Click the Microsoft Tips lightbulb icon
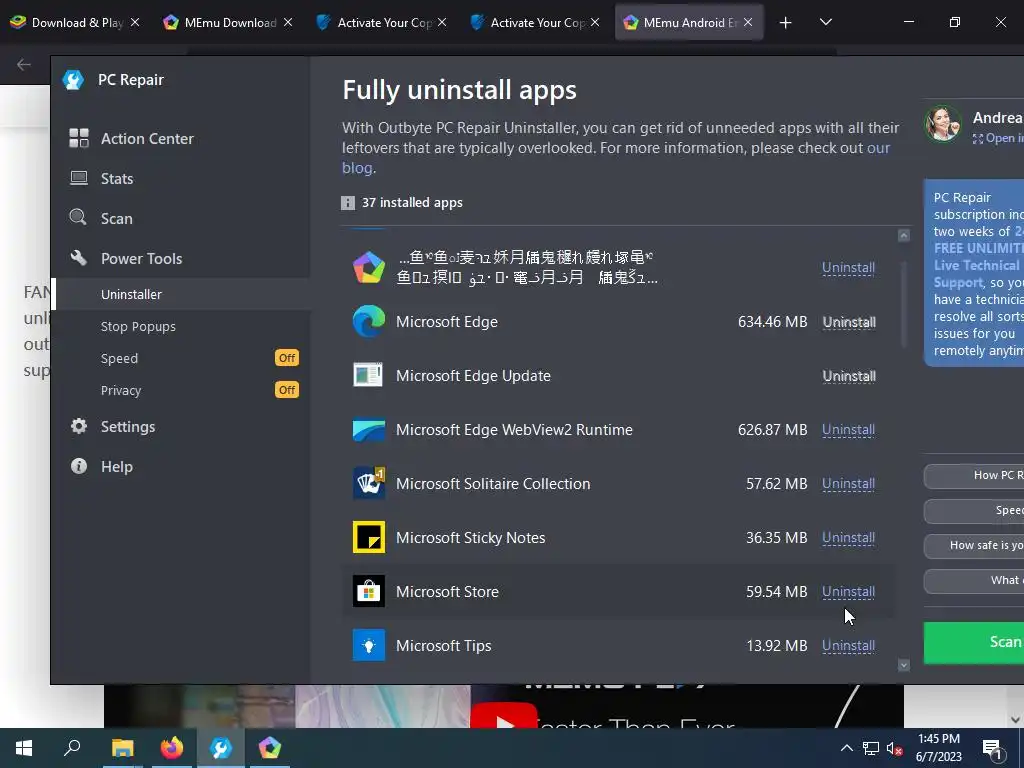 [369, 645]
